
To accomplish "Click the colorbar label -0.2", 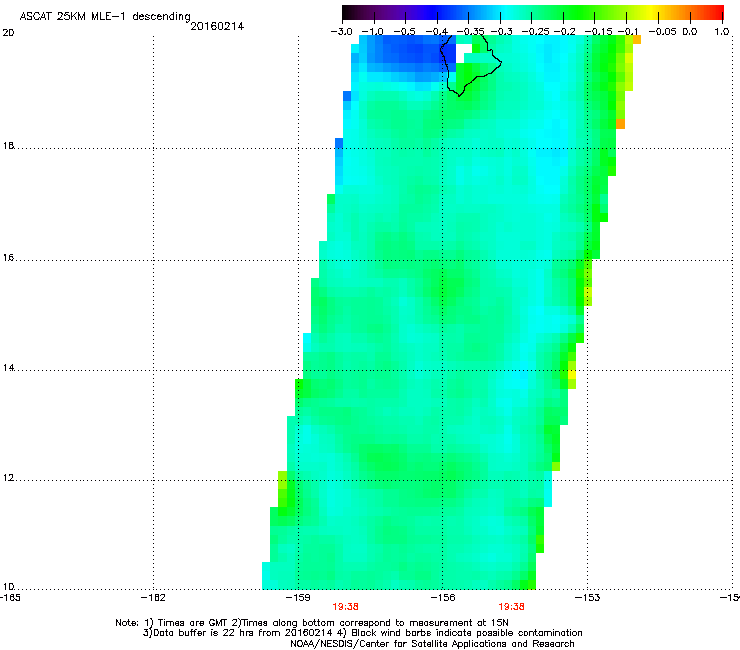I will (564, 32).
